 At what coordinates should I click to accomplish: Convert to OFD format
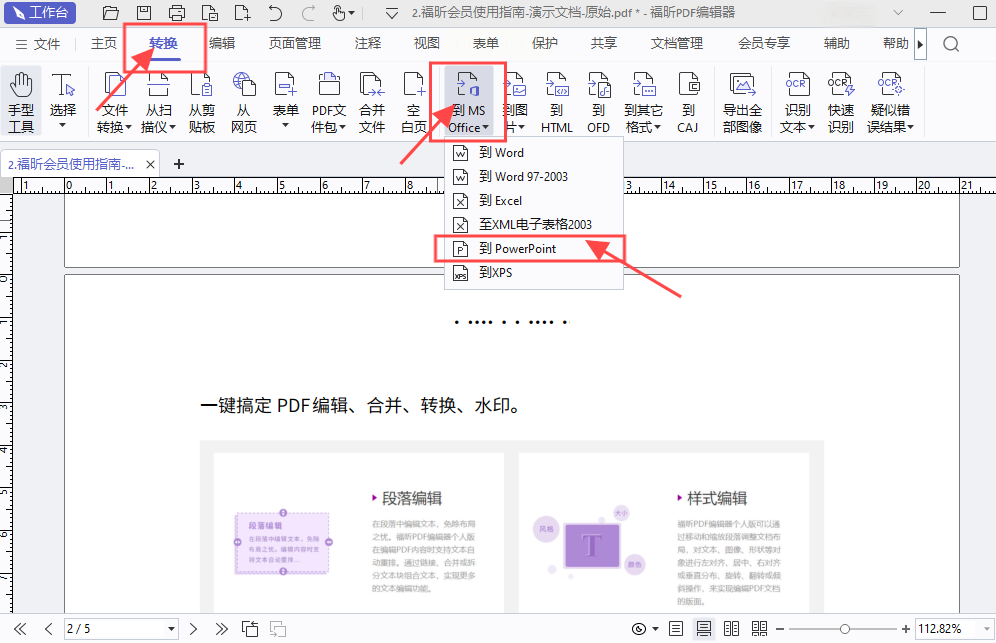pos(598,102)
